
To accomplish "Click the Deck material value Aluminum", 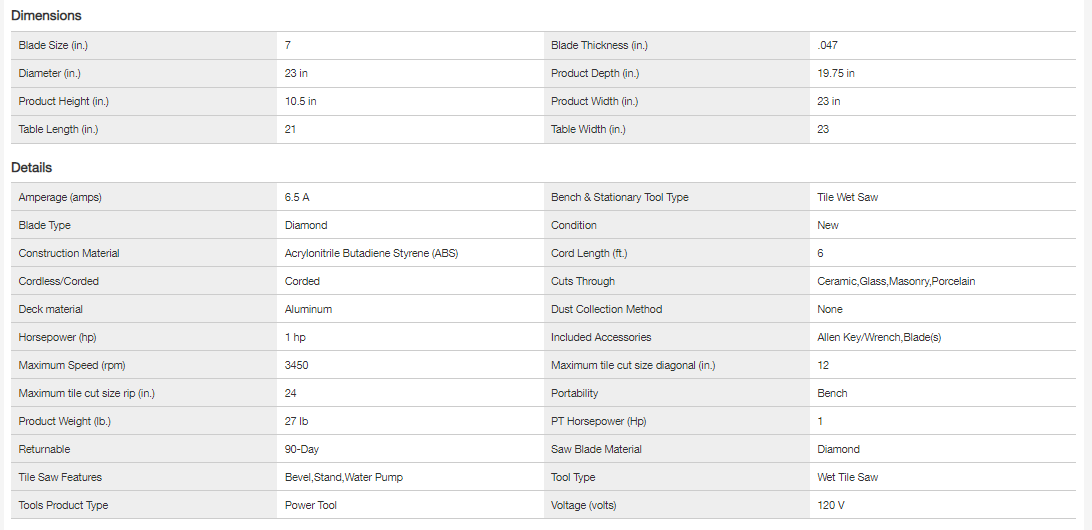I will tap(308, 309).
